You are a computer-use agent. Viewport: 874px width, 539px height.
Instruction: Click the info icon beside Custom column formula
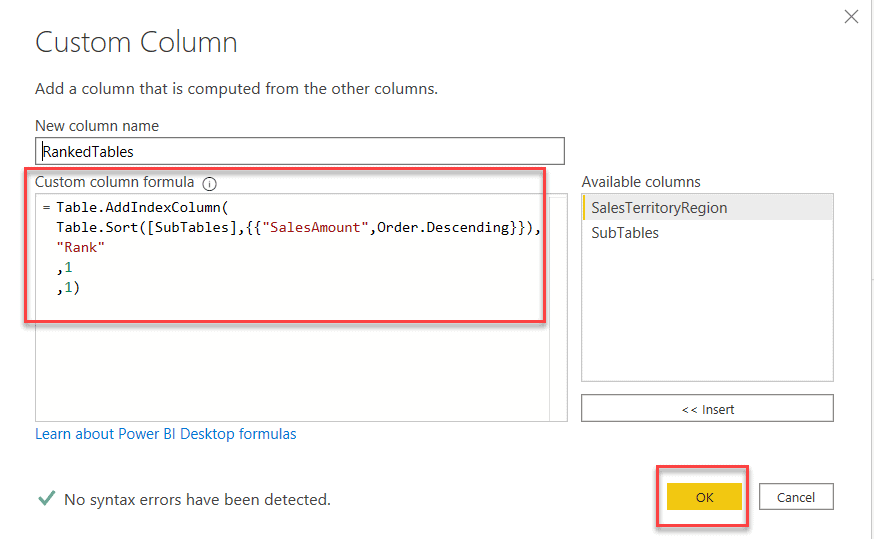point(209,184)
